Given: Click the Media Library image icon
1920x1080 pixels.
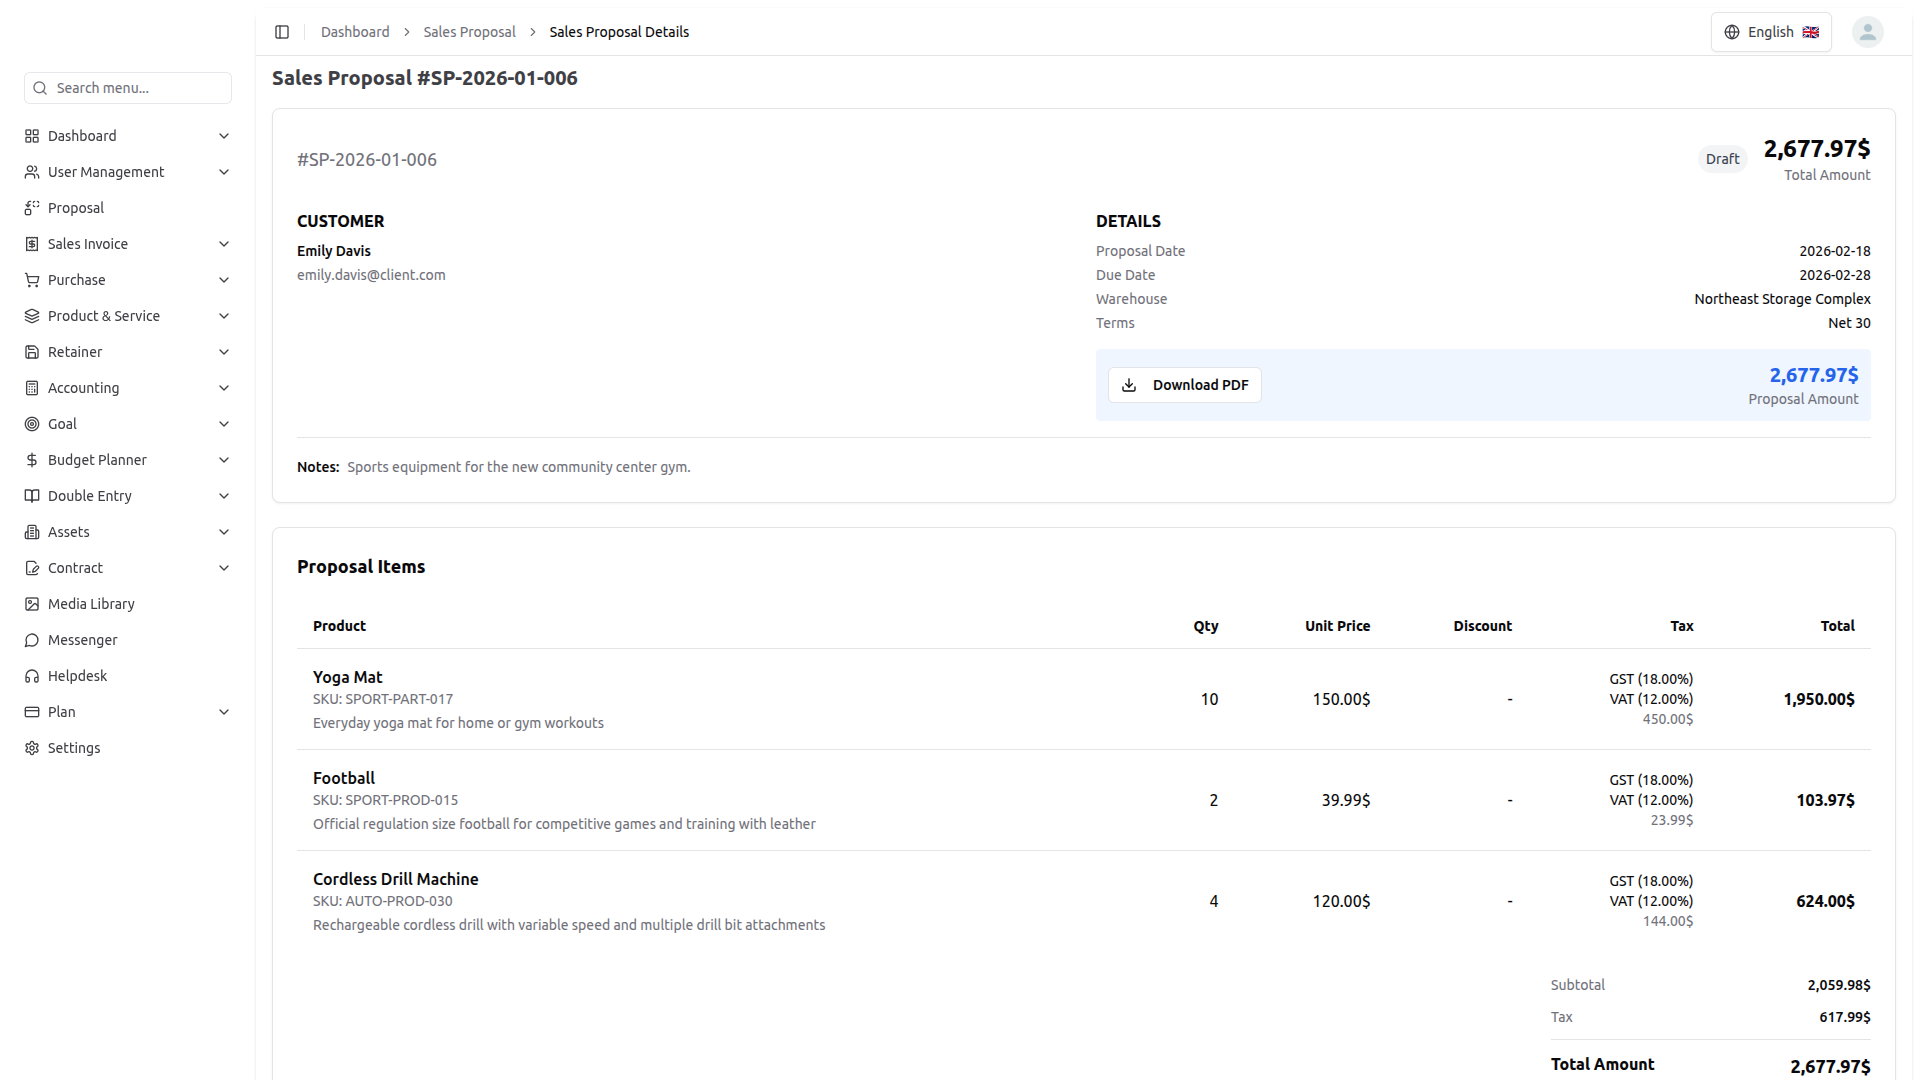Looking at the screenshot, I should pyautogui.click(x=32, y=604).
